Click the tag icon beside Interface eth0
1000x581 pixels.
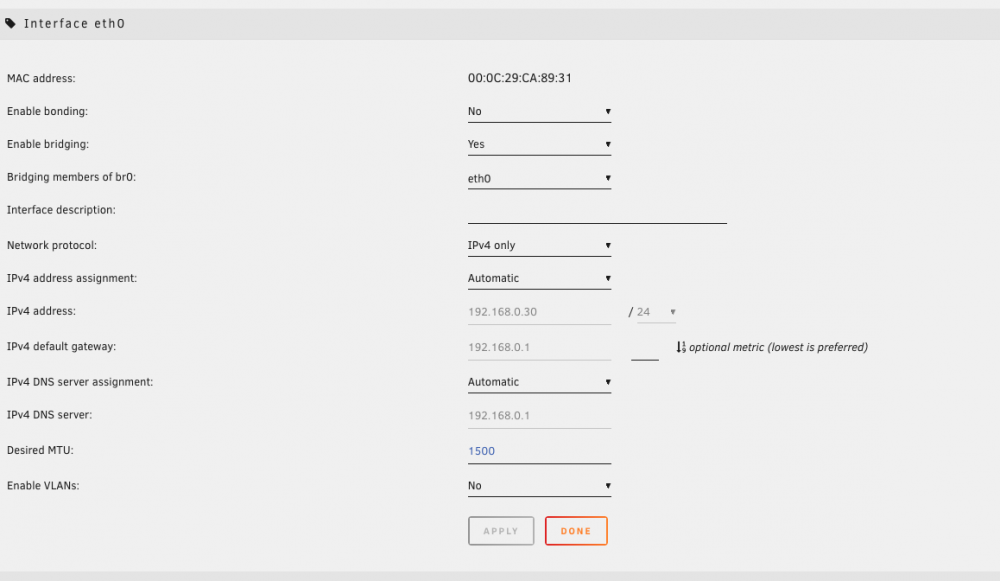(10, 24)
